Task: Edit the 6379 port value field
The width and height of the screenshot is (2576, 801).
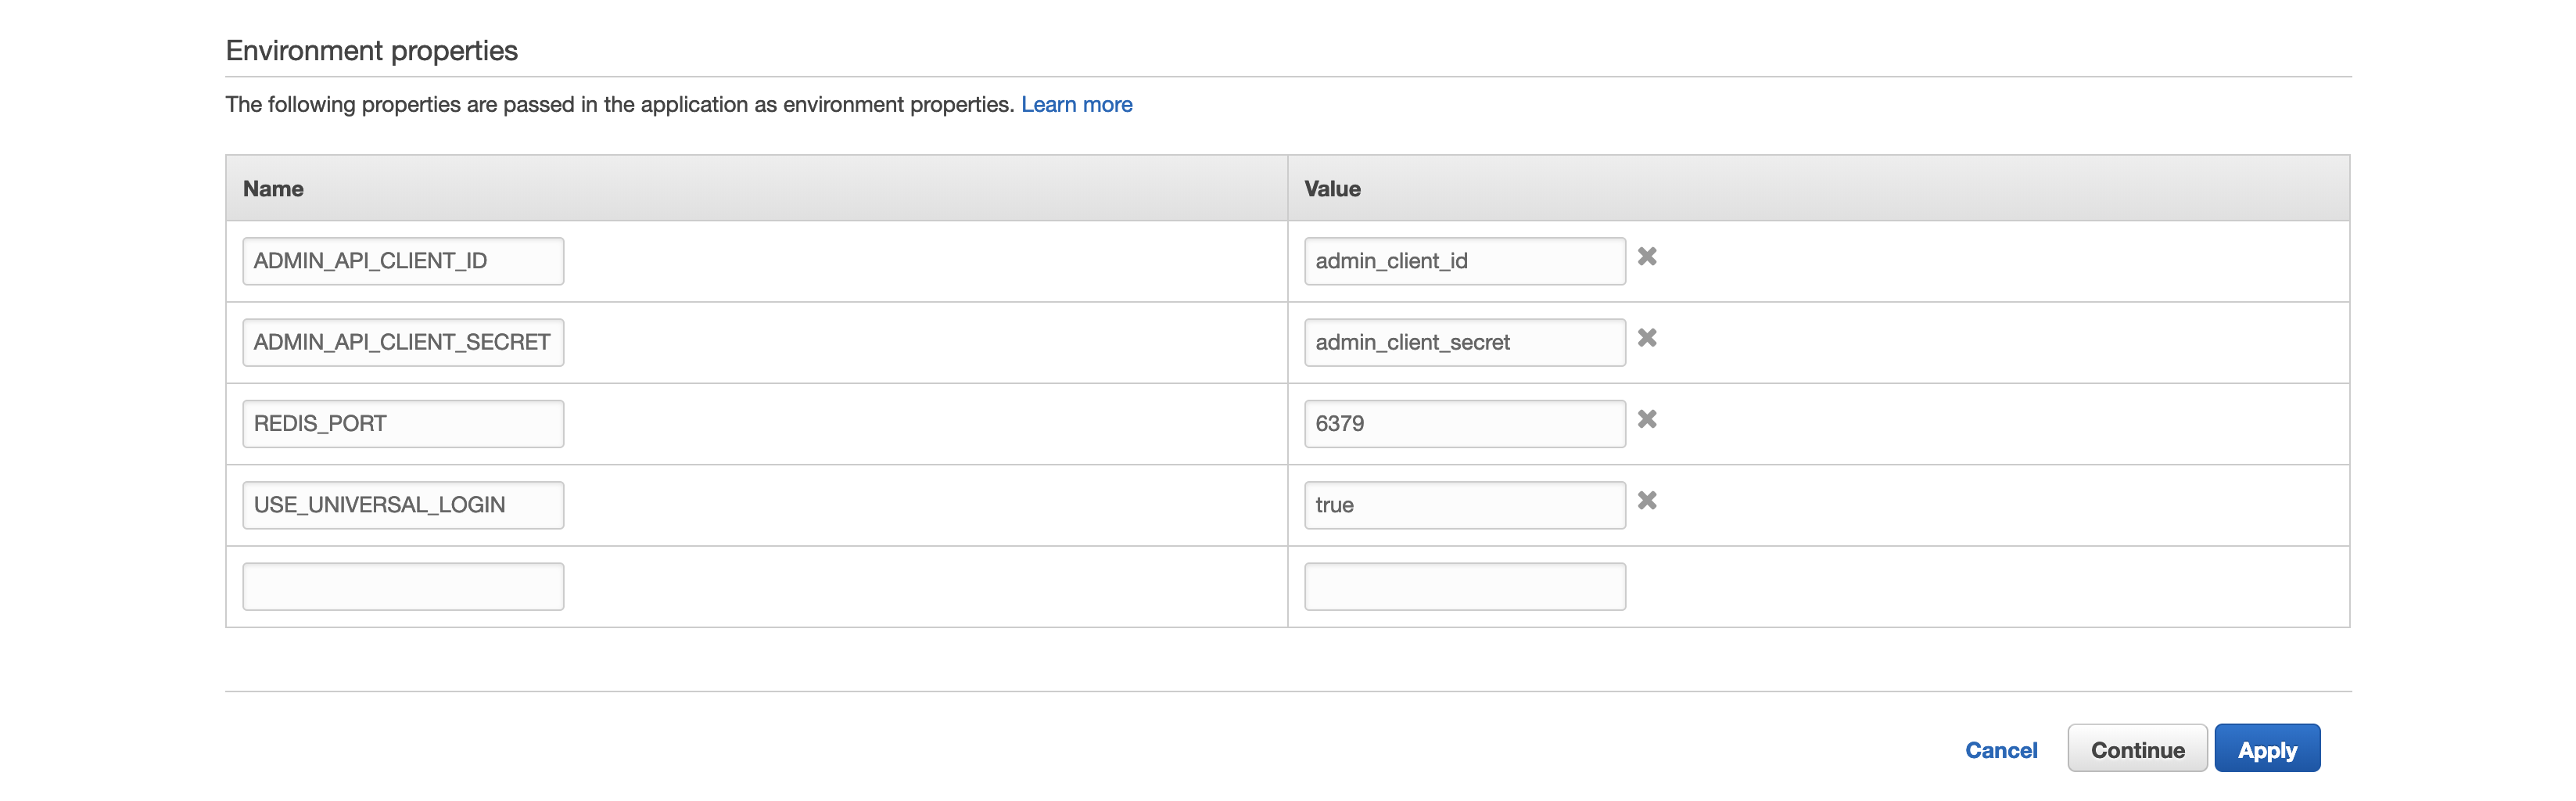Action: click(1464, 424)
